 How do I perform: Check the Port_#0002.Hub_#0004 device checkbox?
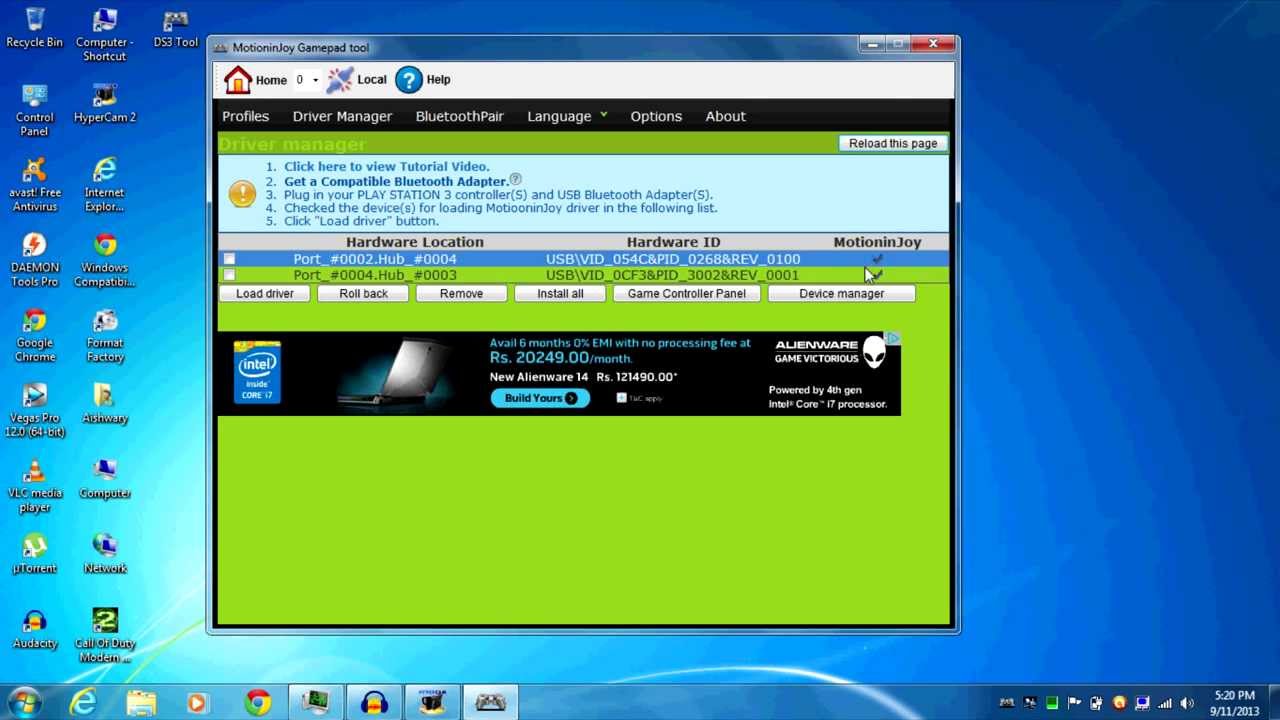(229, 259)
